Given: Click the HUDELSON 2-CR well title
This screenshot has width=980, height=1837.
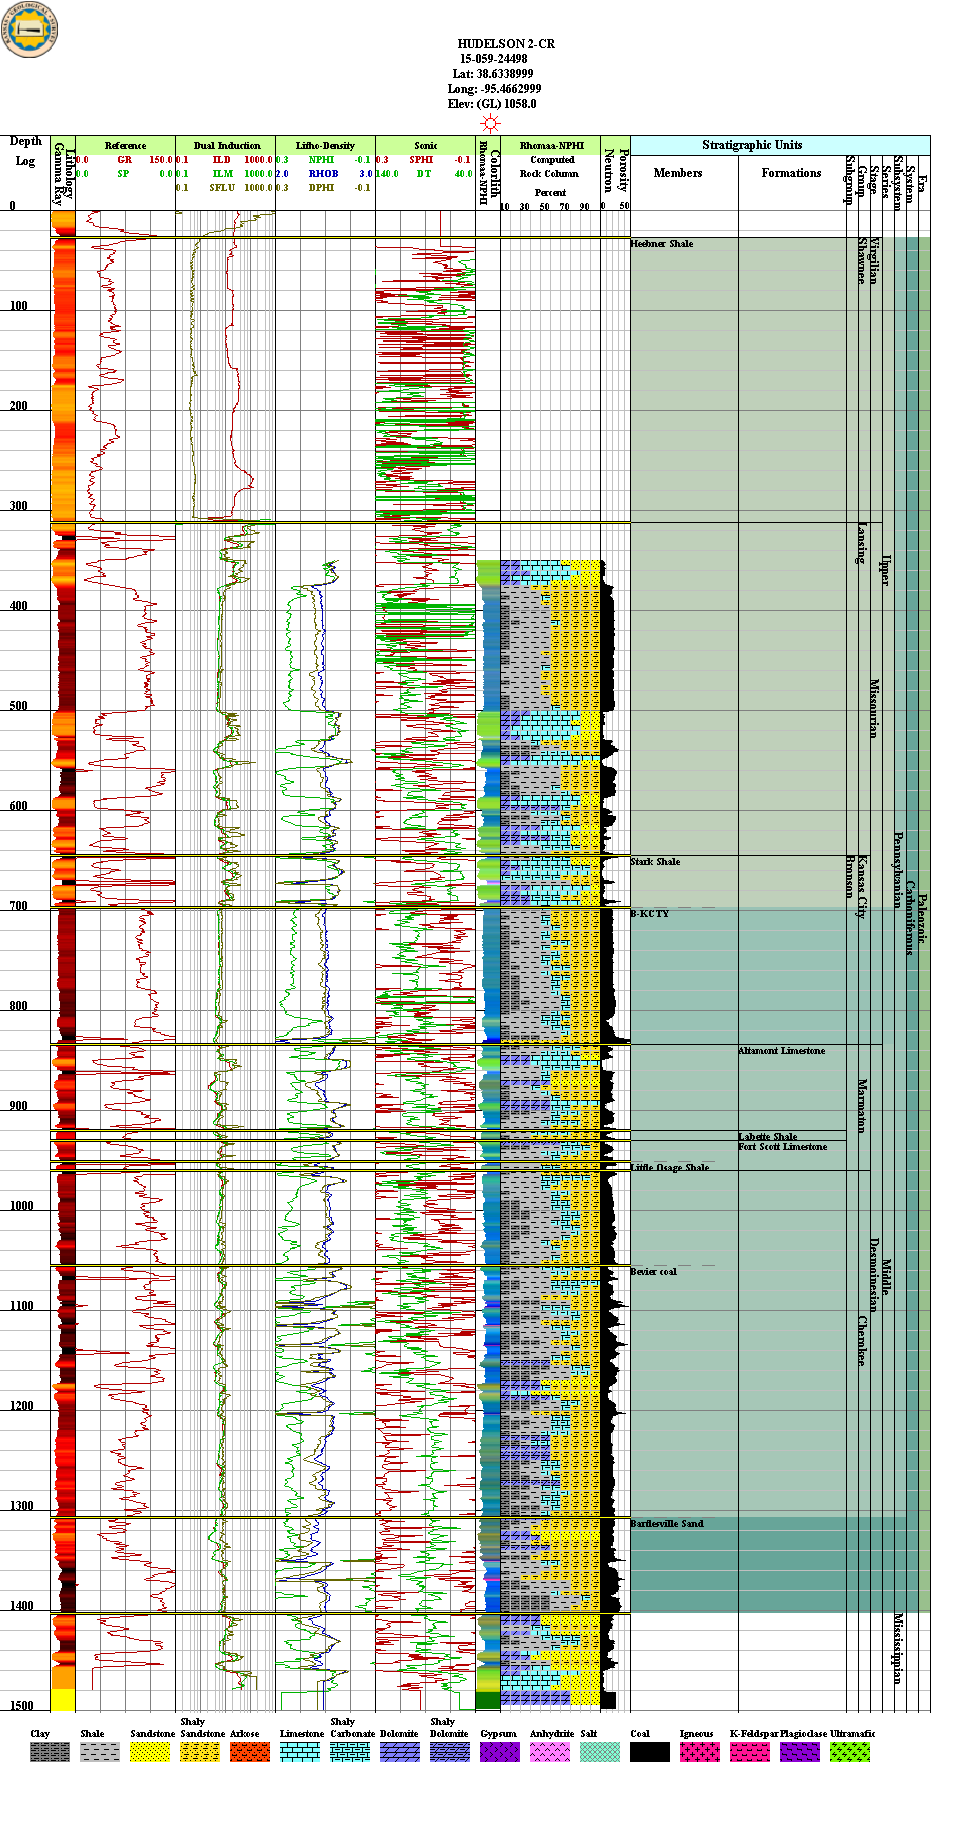Looking at the screenshot, I should click(505, 44).
